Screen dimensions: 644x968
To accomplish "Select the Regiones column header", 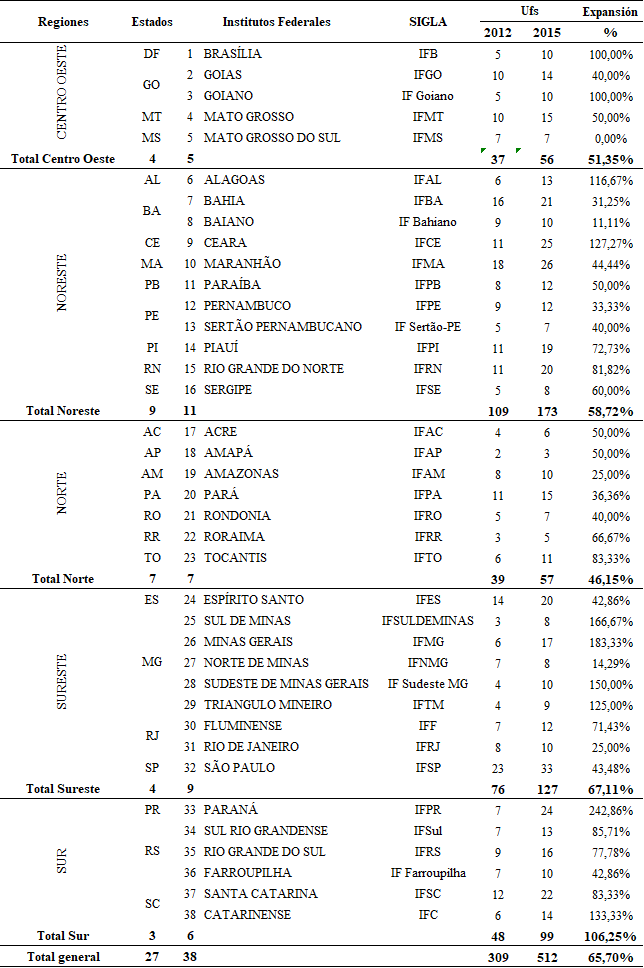I will (63, 22).
